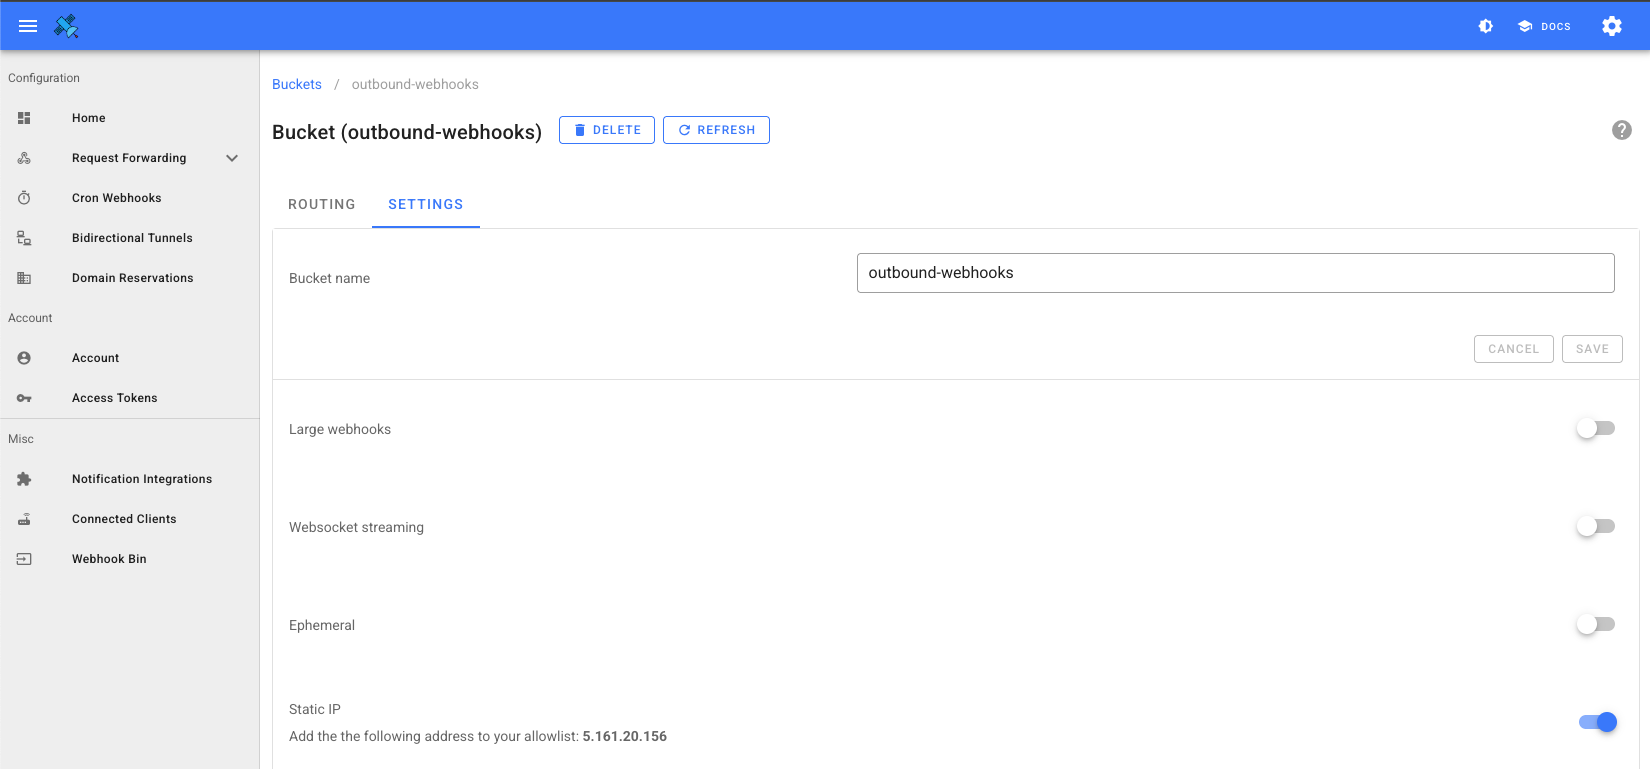1650x769 pixels.
Task: Click the Delete bucket button
Action: 606,130
